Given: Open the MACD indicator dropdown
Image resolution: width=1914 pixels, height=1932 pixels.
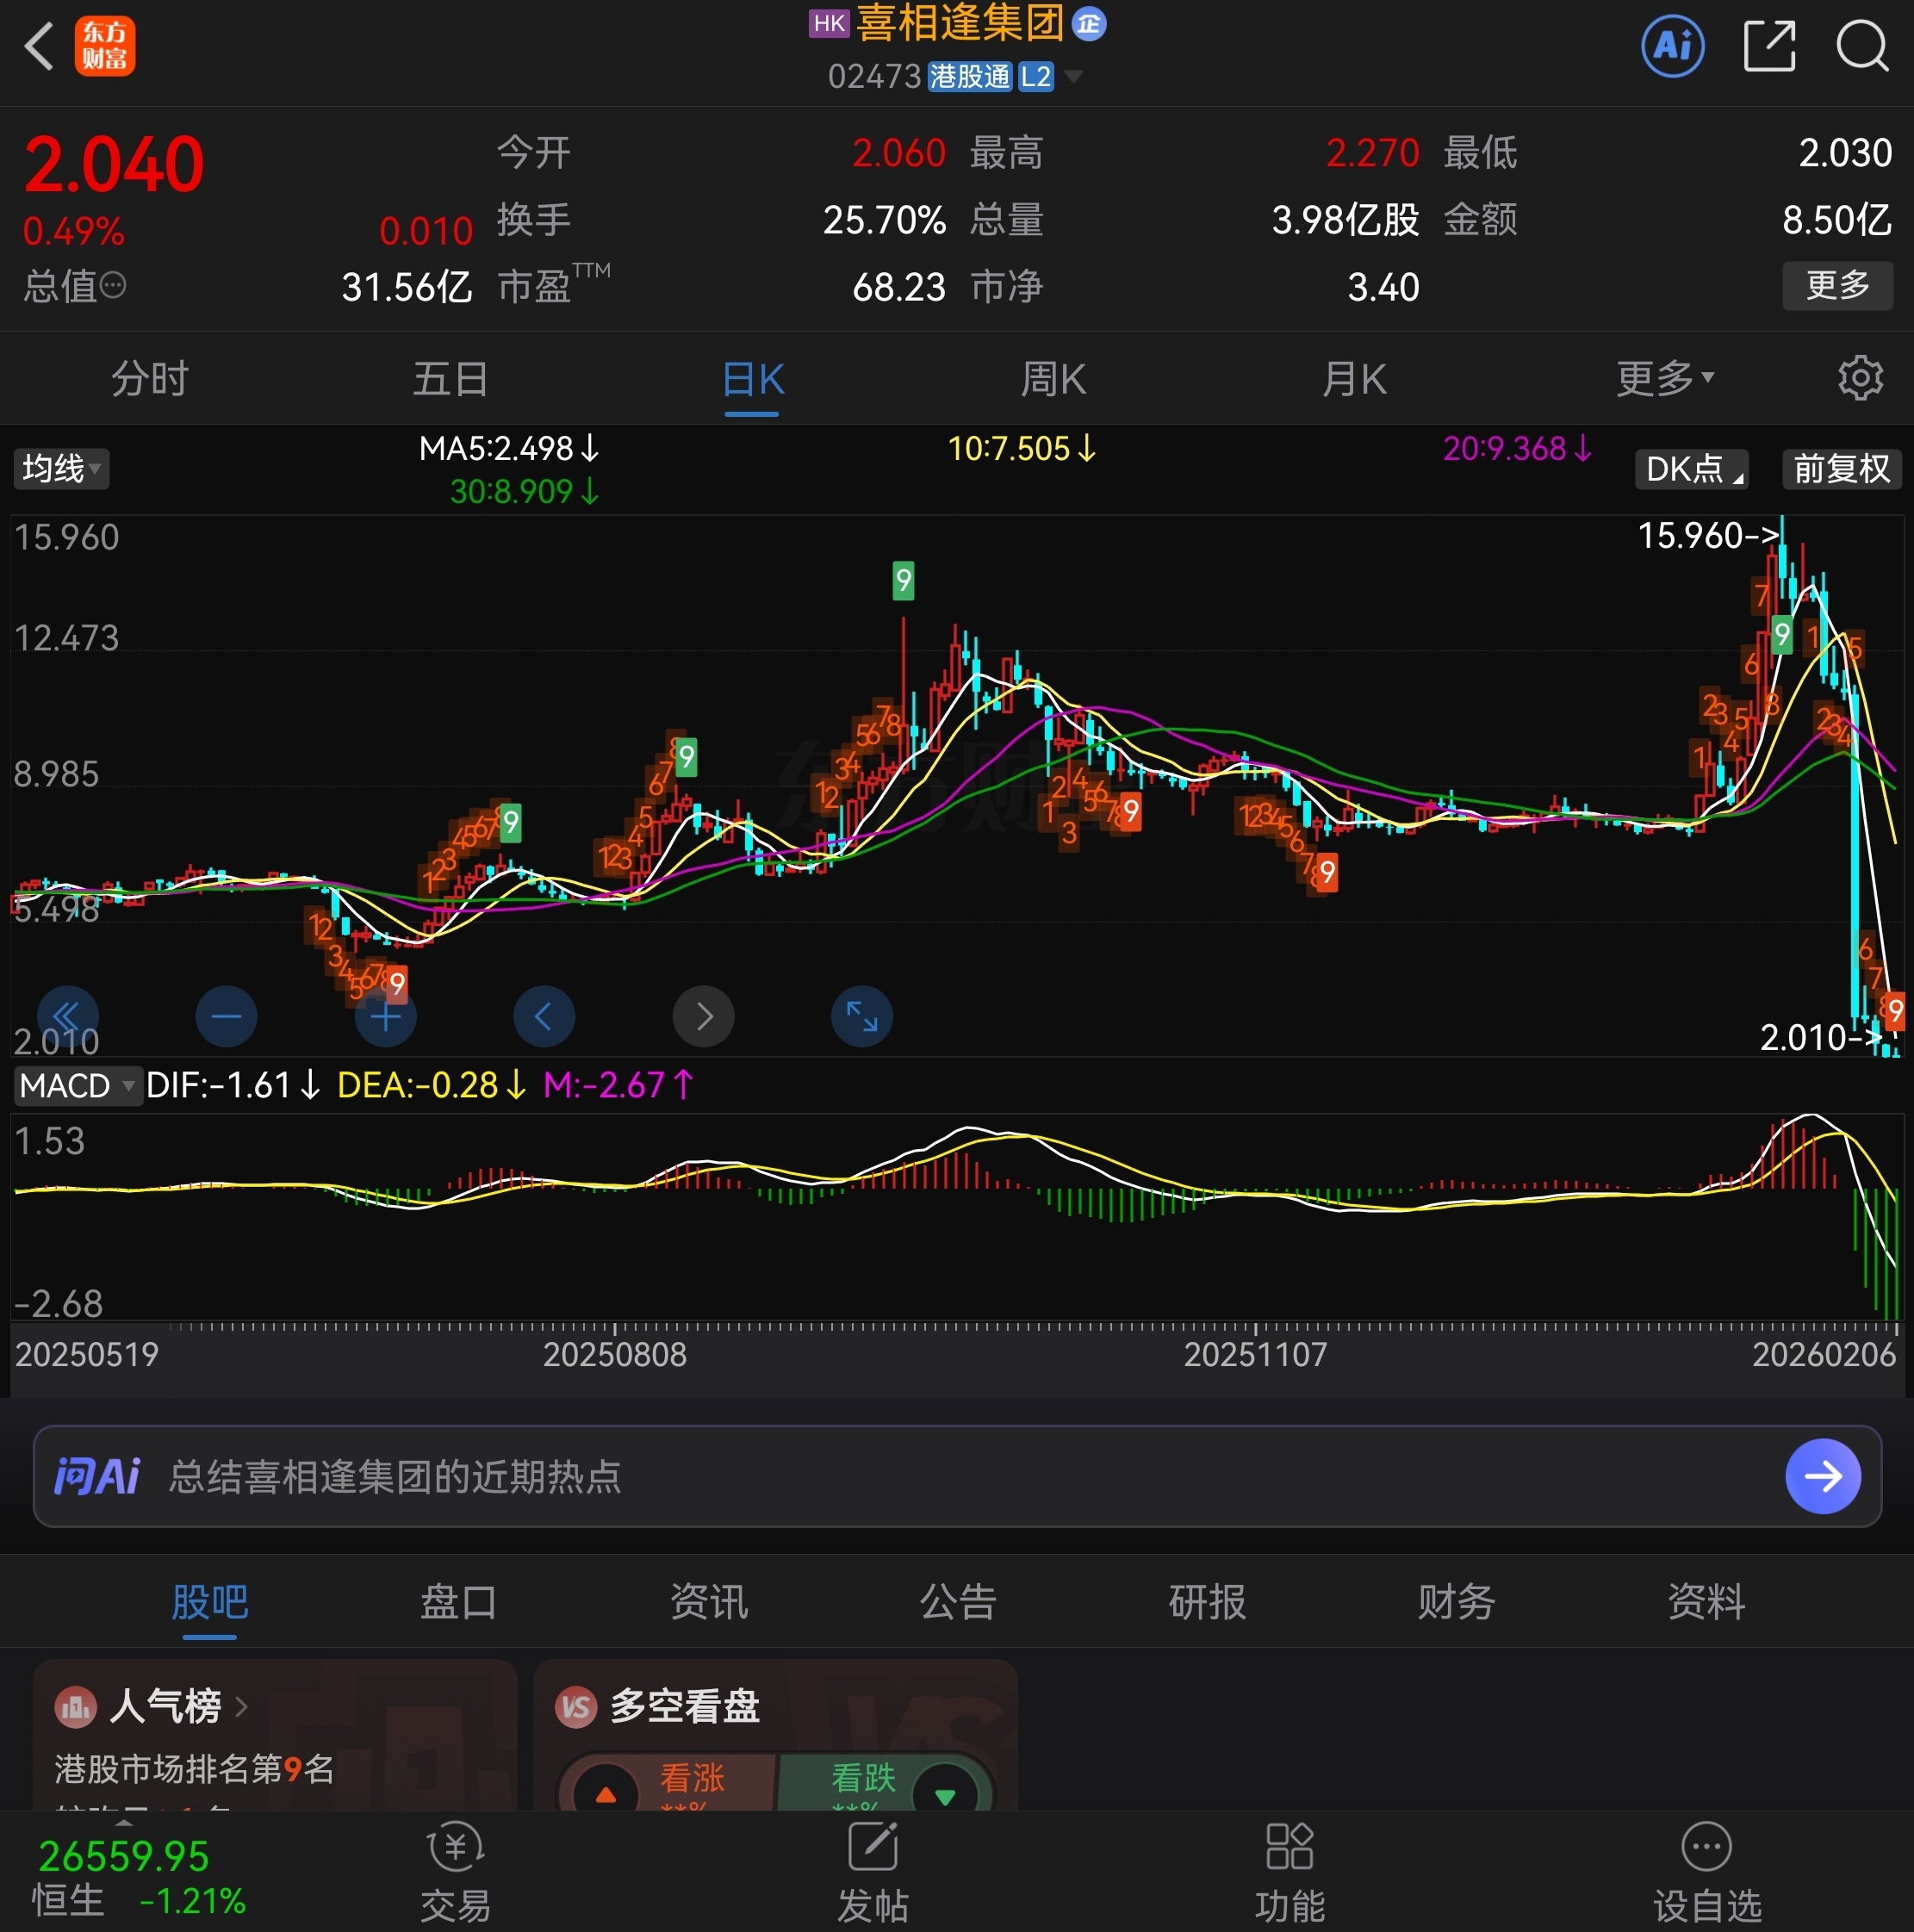Looking at the screenshot, I should pos(76,1085).
